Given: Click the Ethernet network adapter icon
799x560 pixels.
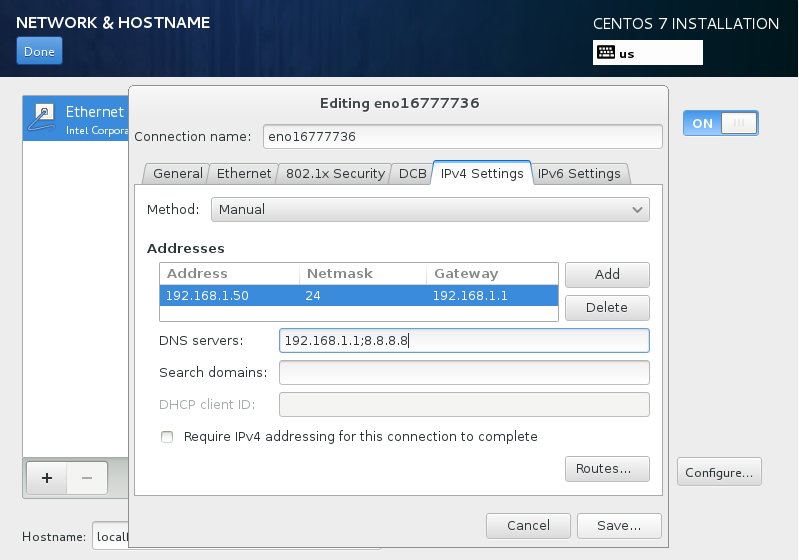Looking at the screenshot, I should [42, 118].
